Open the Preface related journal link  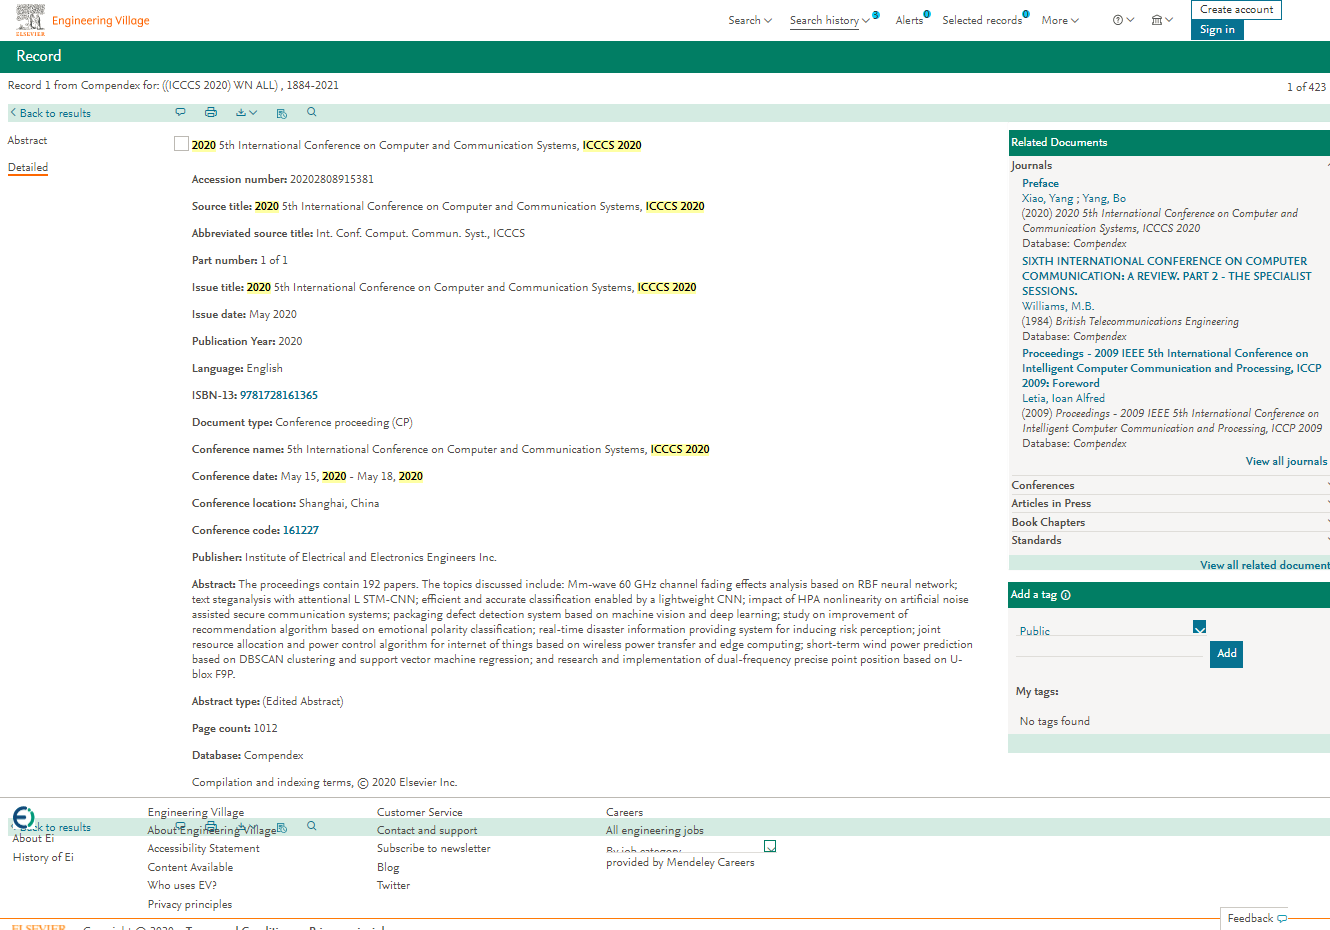pos(1040,183)
